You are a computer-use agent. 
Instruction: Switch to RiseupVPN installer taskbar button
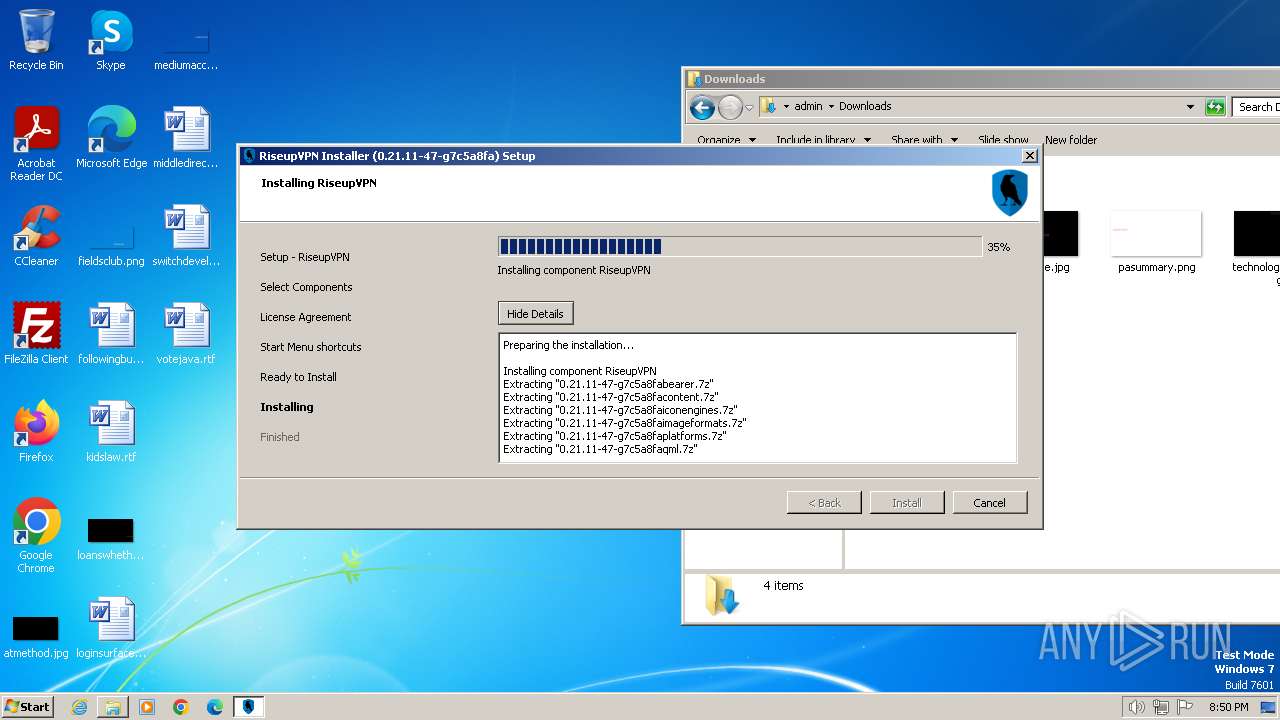coord(249,707)
